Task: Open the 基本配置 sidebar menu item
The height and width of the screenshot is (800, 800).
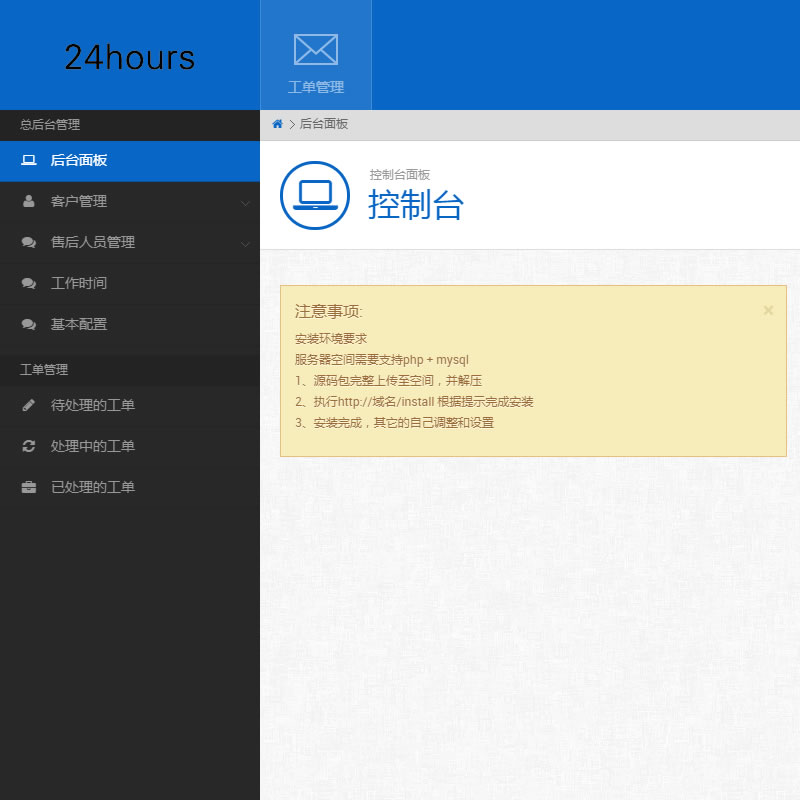Action: [x=80, y=324]
